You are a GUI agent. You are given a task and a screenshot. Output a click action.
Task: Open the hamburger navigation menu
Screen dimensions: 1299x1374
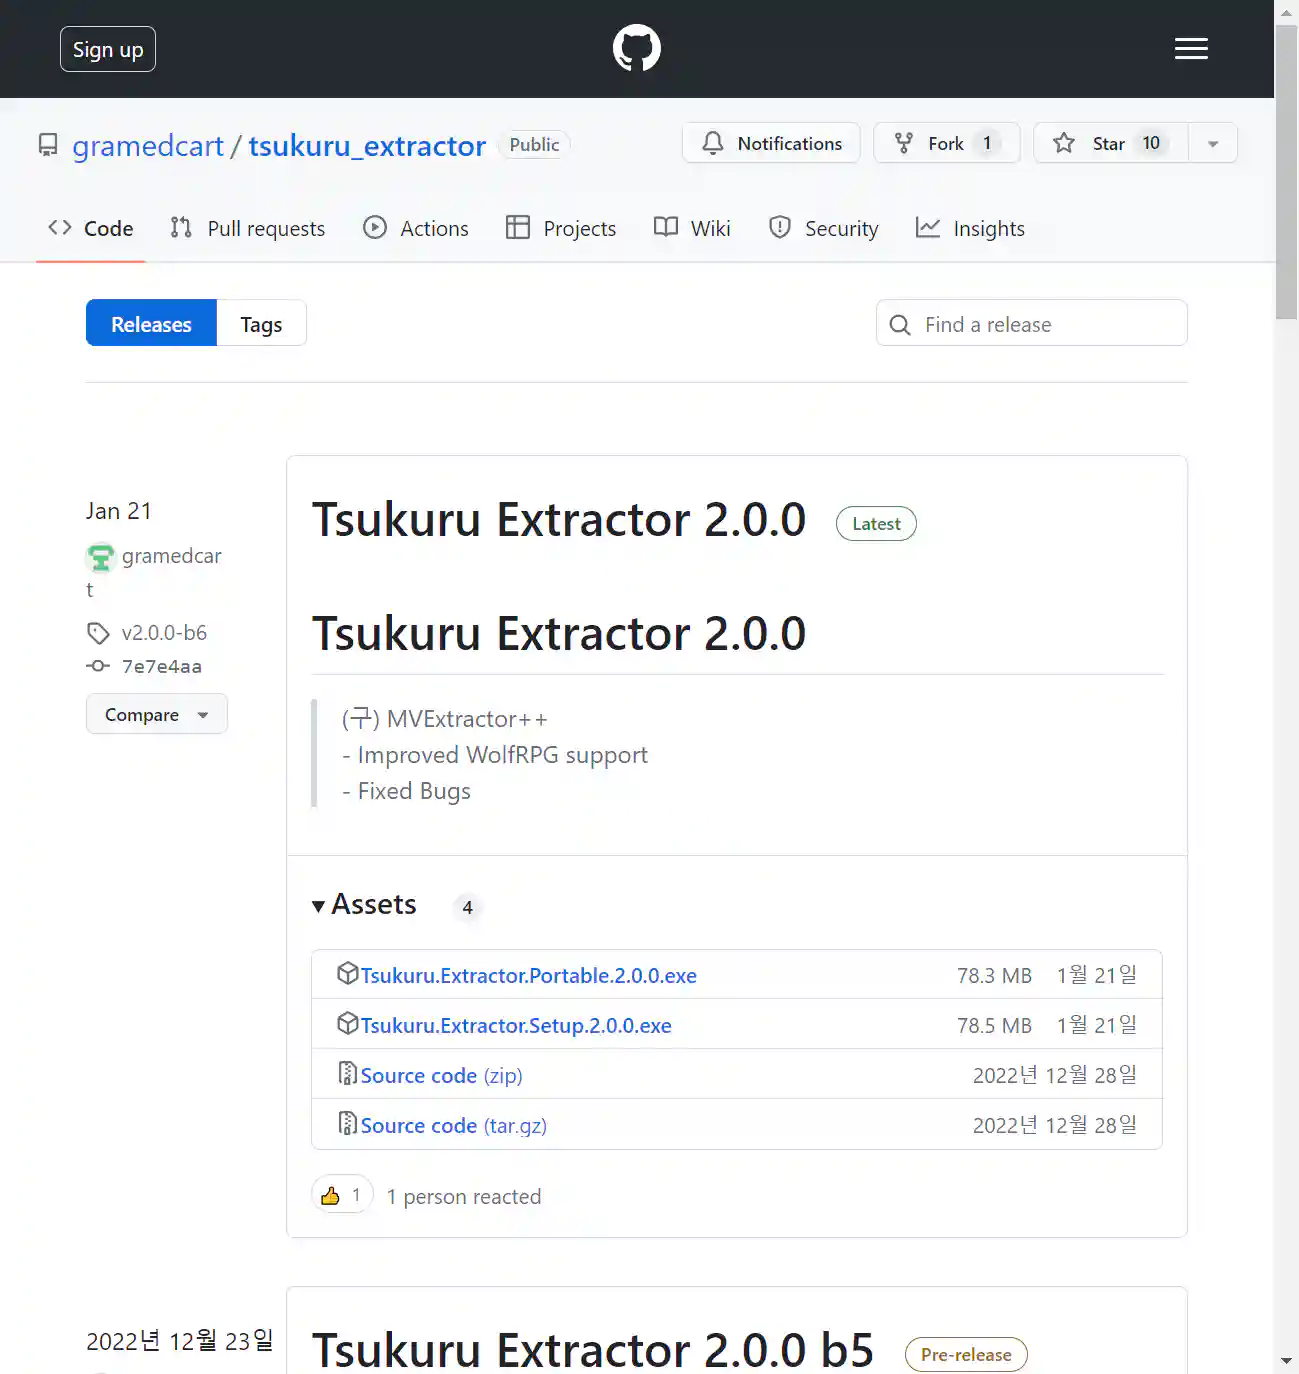tap(1191, 48)
